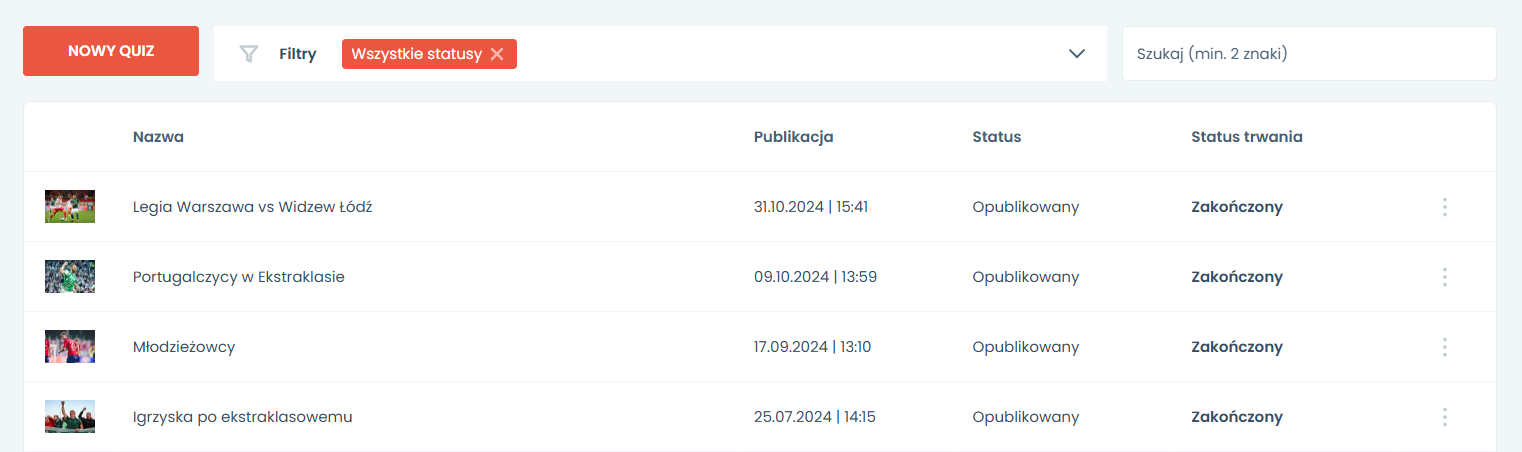Click the funnel filter icon
Viewport: 1522px width, 452px height.
249,54
